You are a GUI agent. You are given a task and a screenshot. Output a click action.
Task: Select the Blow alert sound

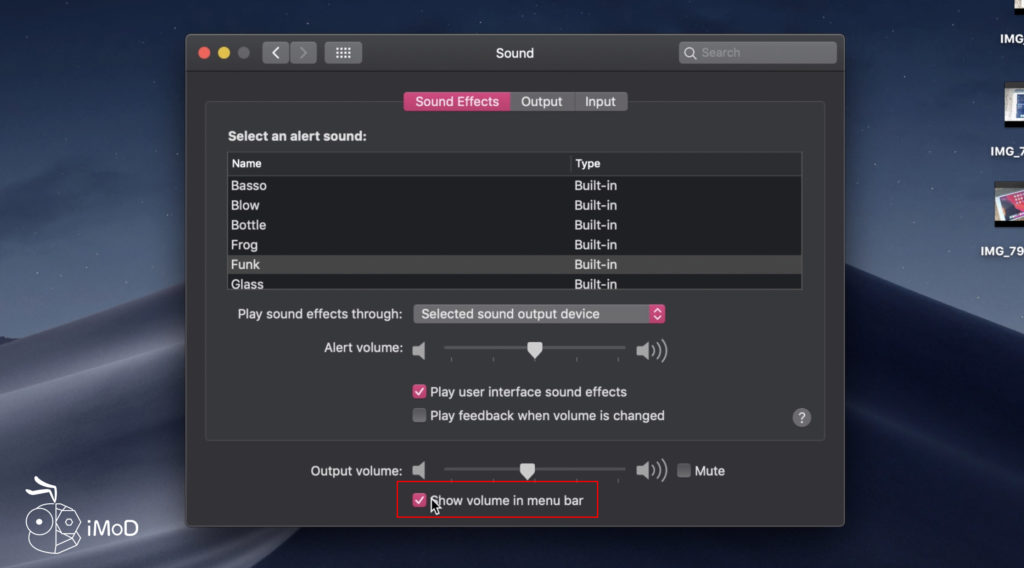tap(515, 205)
